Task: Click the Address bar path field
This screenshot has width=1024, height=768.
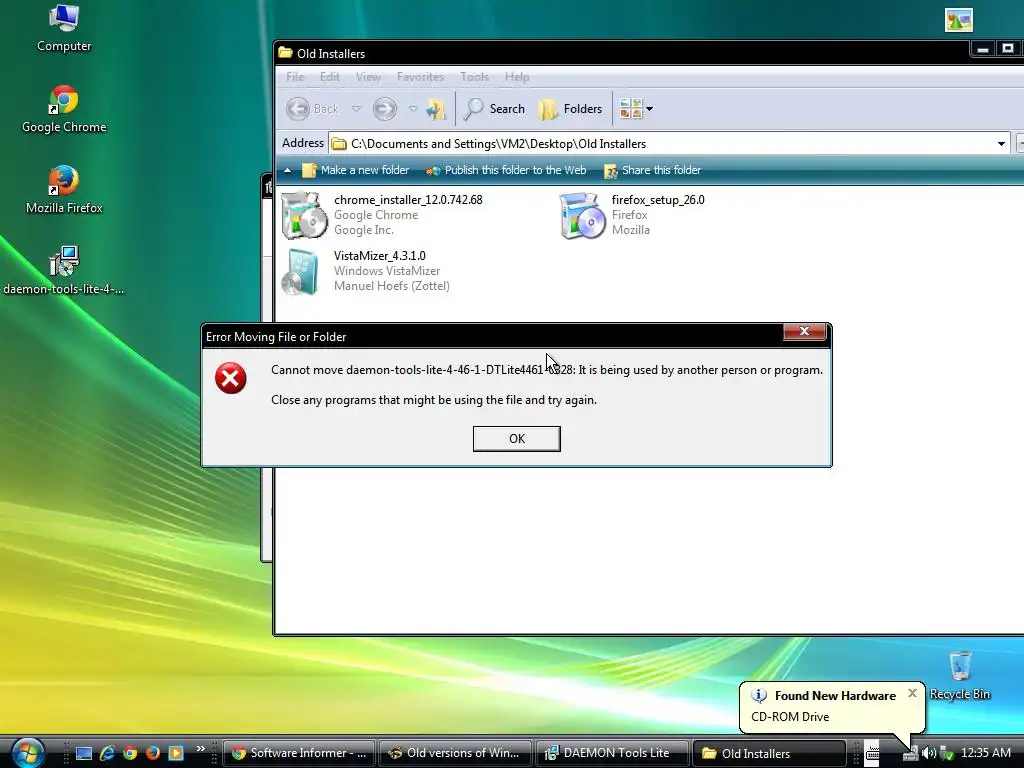Action: 668,143
